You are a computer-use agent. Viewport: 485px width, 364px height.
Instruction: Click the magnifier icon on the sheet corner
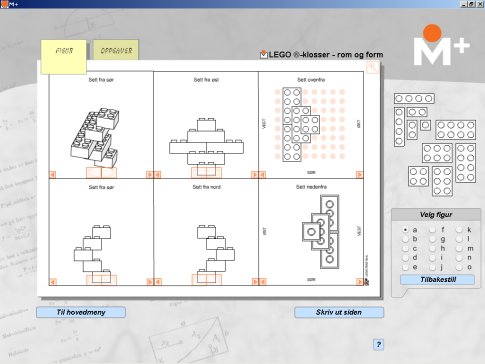click(372, 68)
